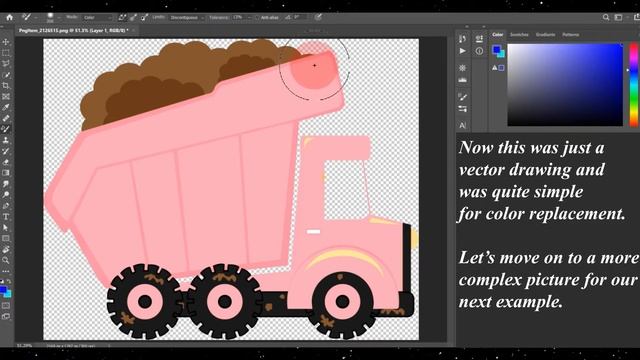Select the Hand tool
The width and height of the screenshot is (640, 360).
[6, 249]
